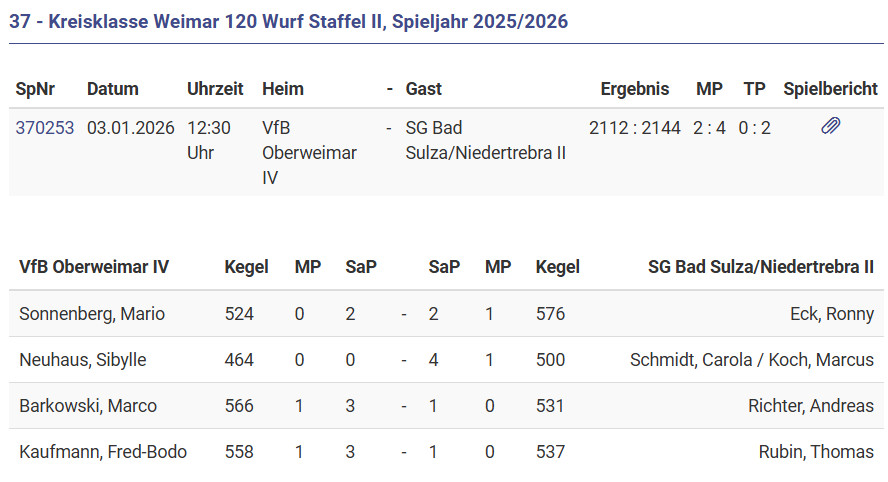Select guest team SG Bad Sulza/Niedertrebra II cell
The width and height of the screenshot is (888, 482).
pyautogui.click(x=486, y=140)
